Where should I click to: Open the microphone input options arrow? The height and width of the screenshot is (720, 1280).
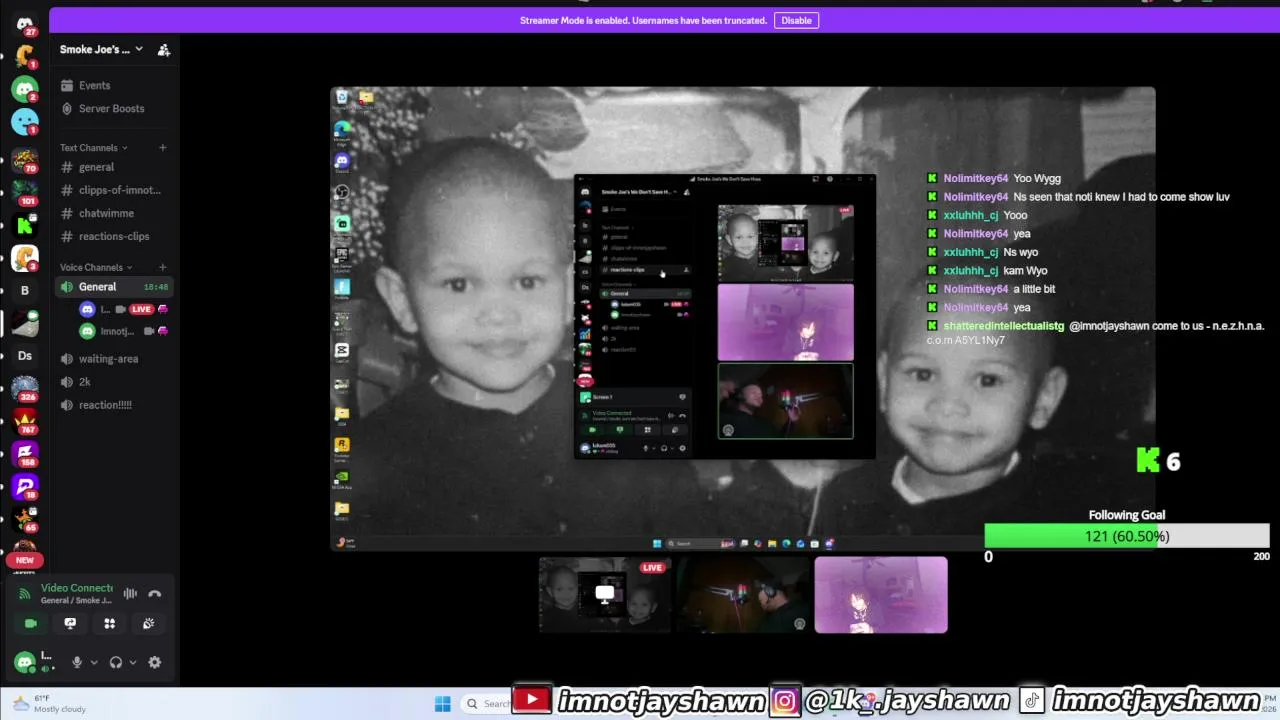[94, 662]
